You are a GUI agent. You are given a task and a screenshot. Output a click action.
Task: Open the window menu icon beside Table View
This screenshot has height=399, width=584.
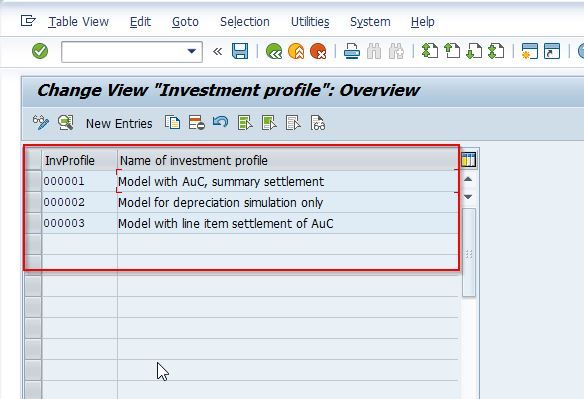(x=28, y=20)
